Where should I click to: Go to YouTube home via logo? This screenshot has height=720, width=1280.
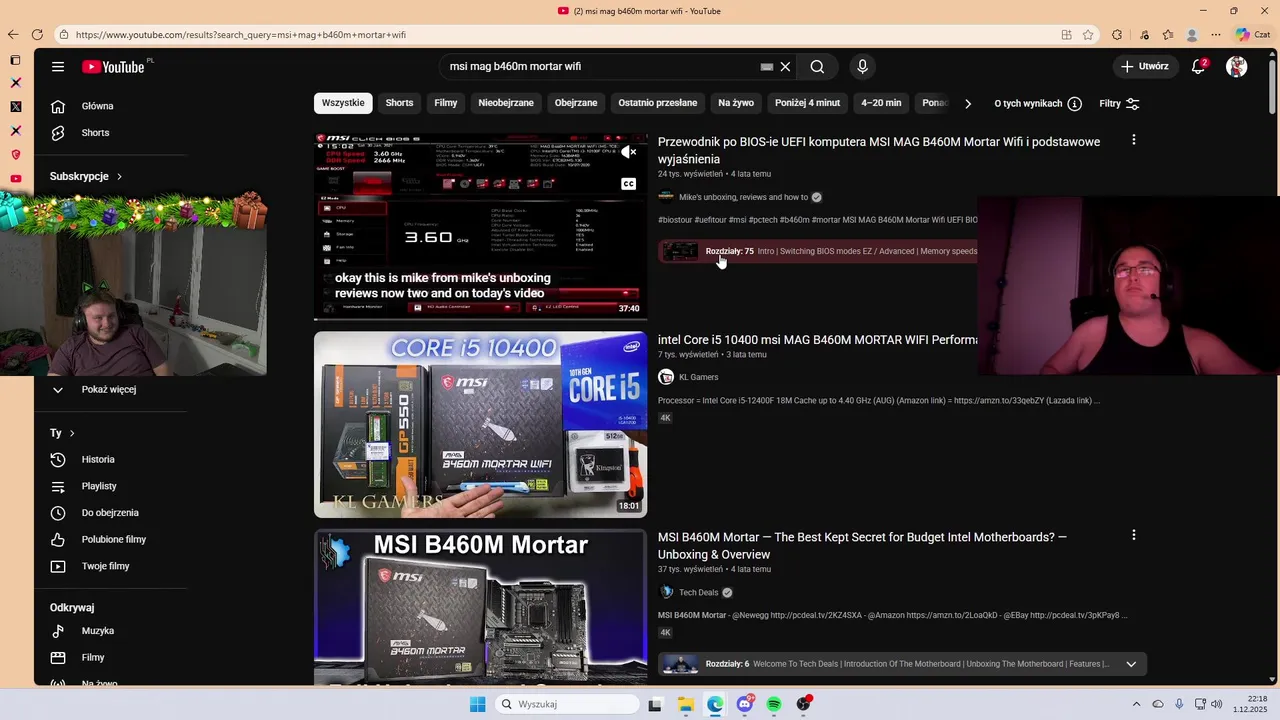(x=113, y=67)
